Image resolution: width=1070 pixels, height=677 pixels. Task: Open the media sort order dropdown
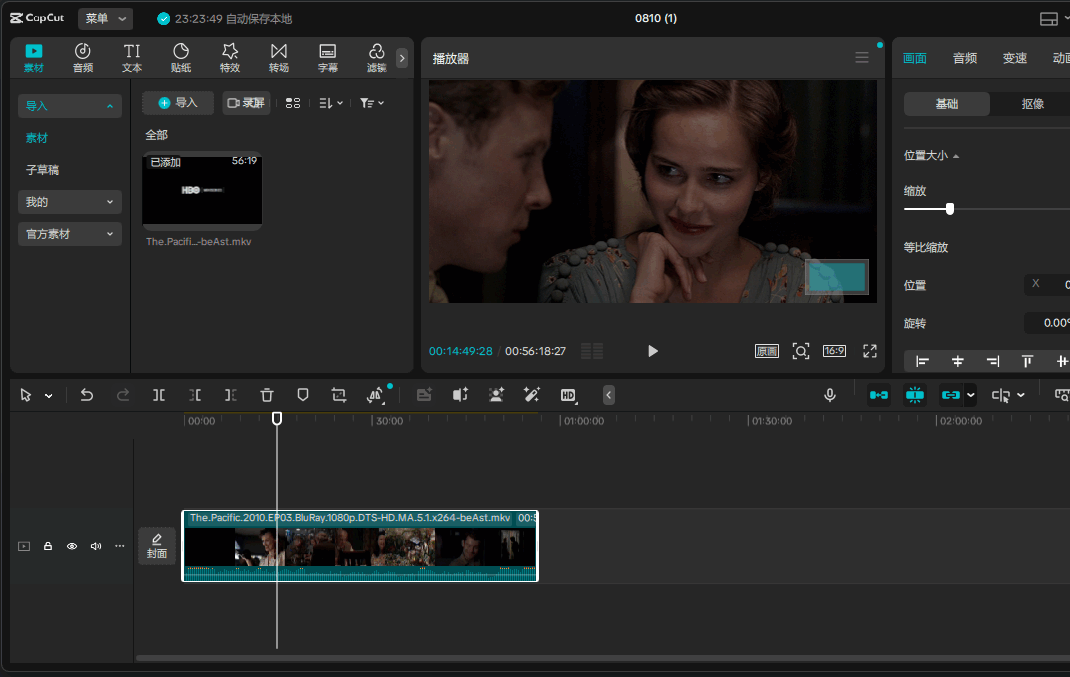(331, 103)
